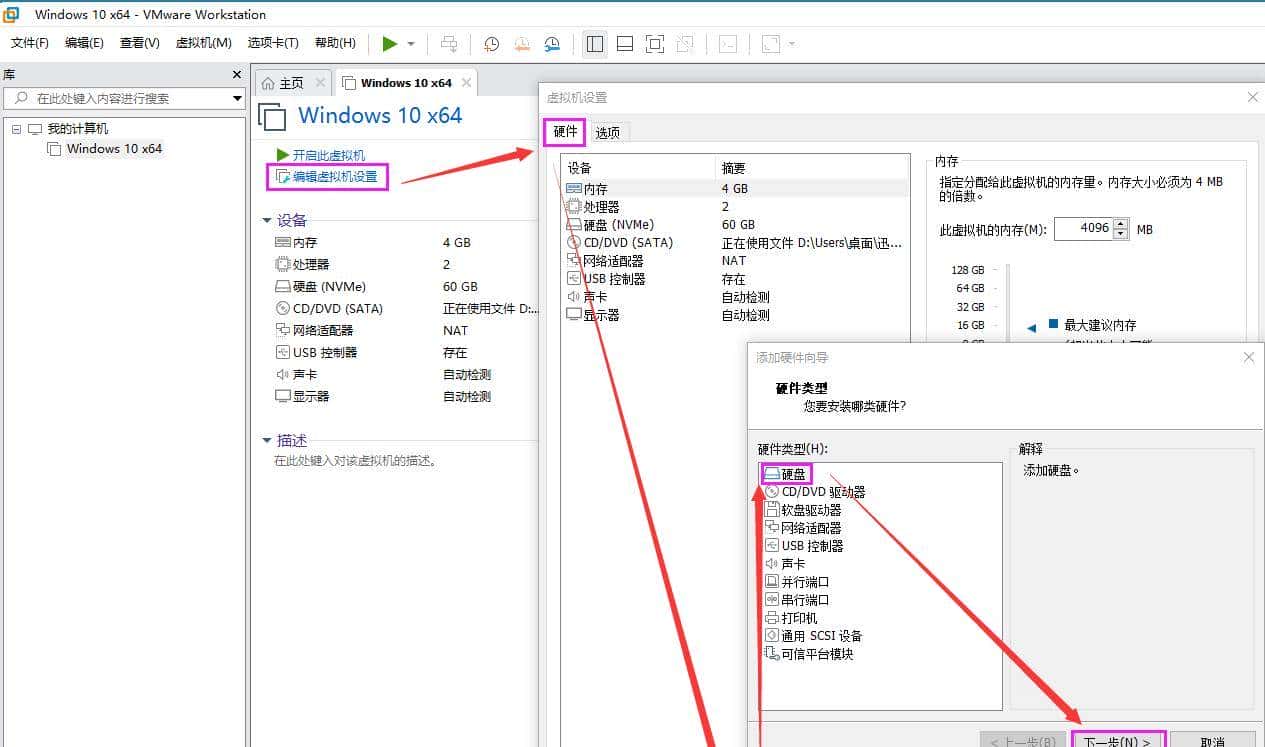Click the 下一步(N) button
1265x747 pixels.
(1117, 742)
